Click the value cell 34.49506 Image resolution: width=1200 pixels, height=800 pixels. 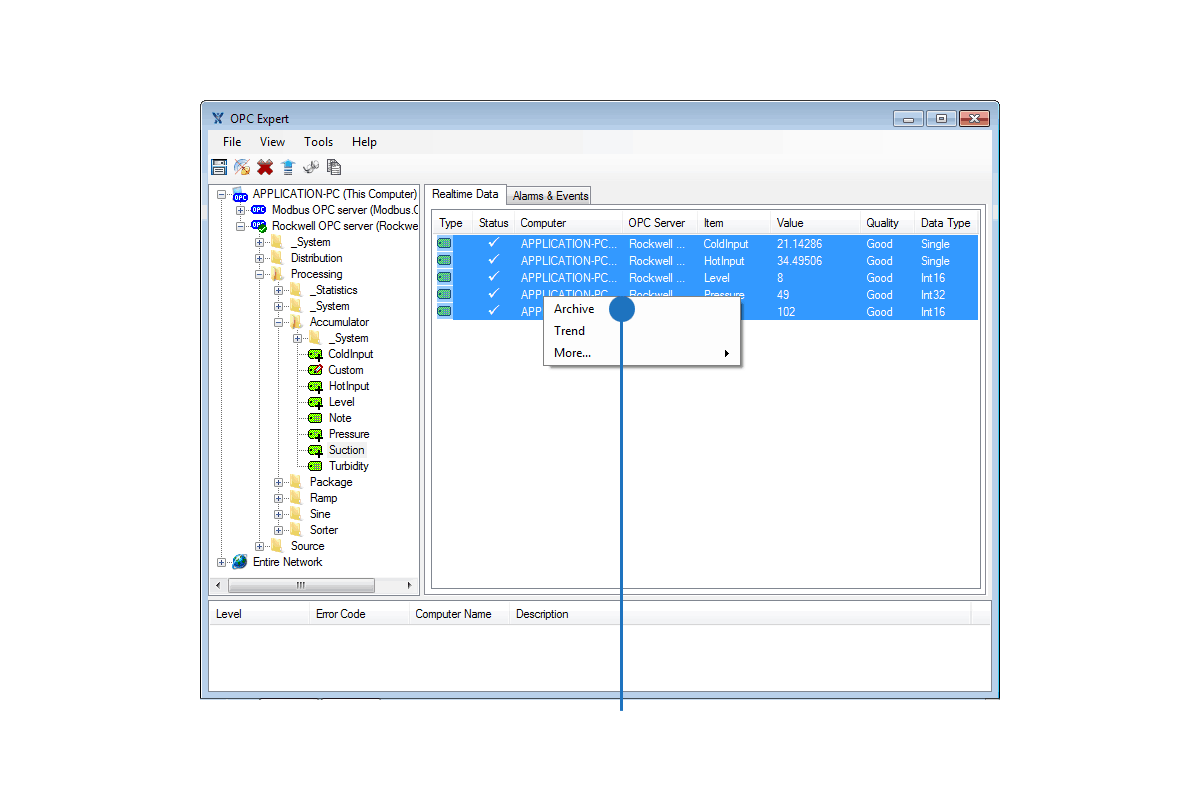(x=815, y=261)
